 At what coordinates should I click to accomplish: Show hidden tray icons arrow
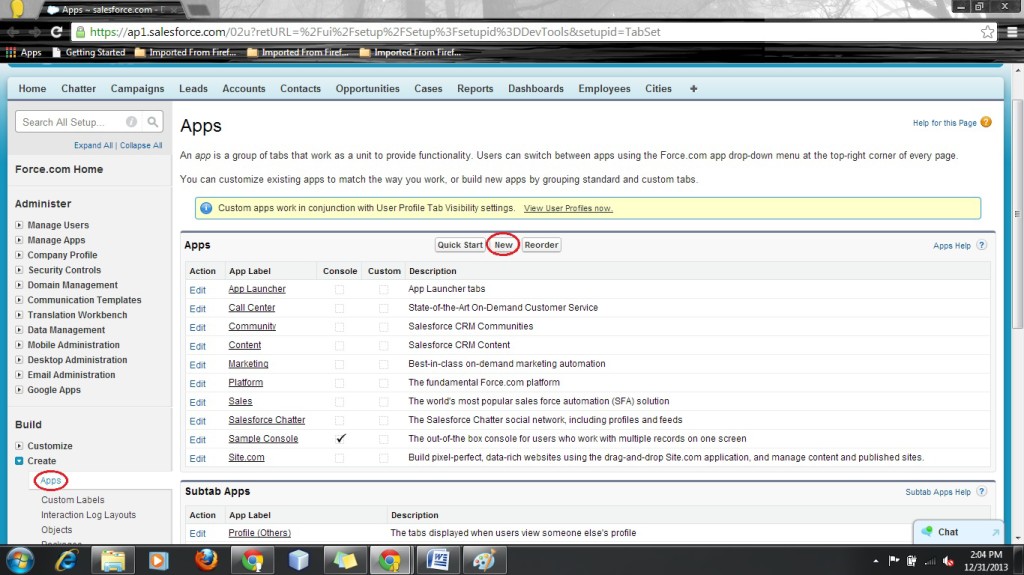[x=875, y=561]
